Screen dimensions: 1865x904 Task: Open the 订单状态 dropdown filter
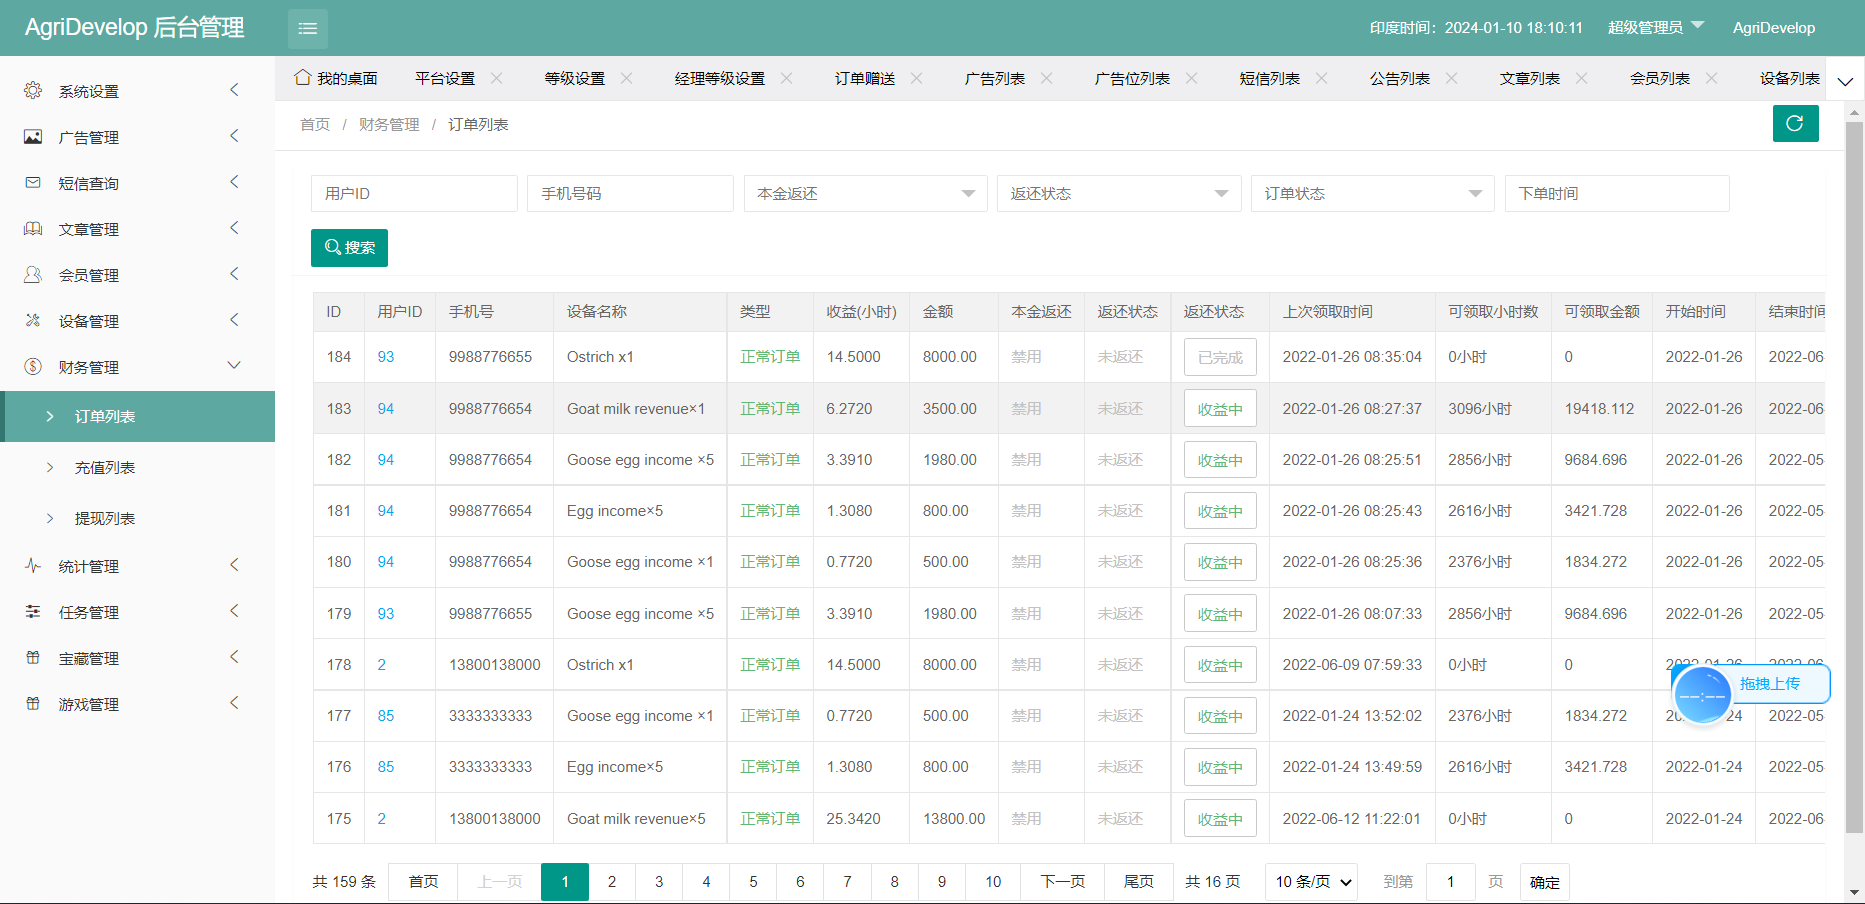(1373, 193)
